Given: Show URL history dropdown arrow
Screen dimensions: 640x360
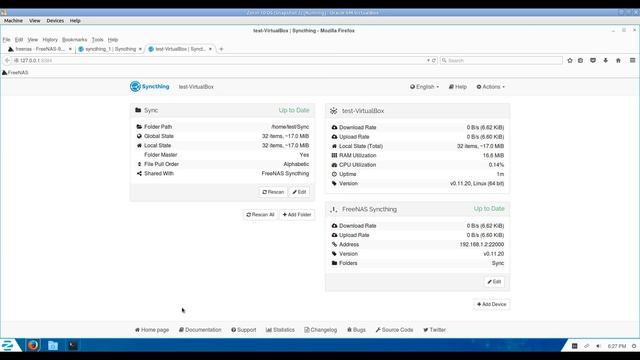Looking at the screenshot, I should pyautogui.click(x=428, y=60).
